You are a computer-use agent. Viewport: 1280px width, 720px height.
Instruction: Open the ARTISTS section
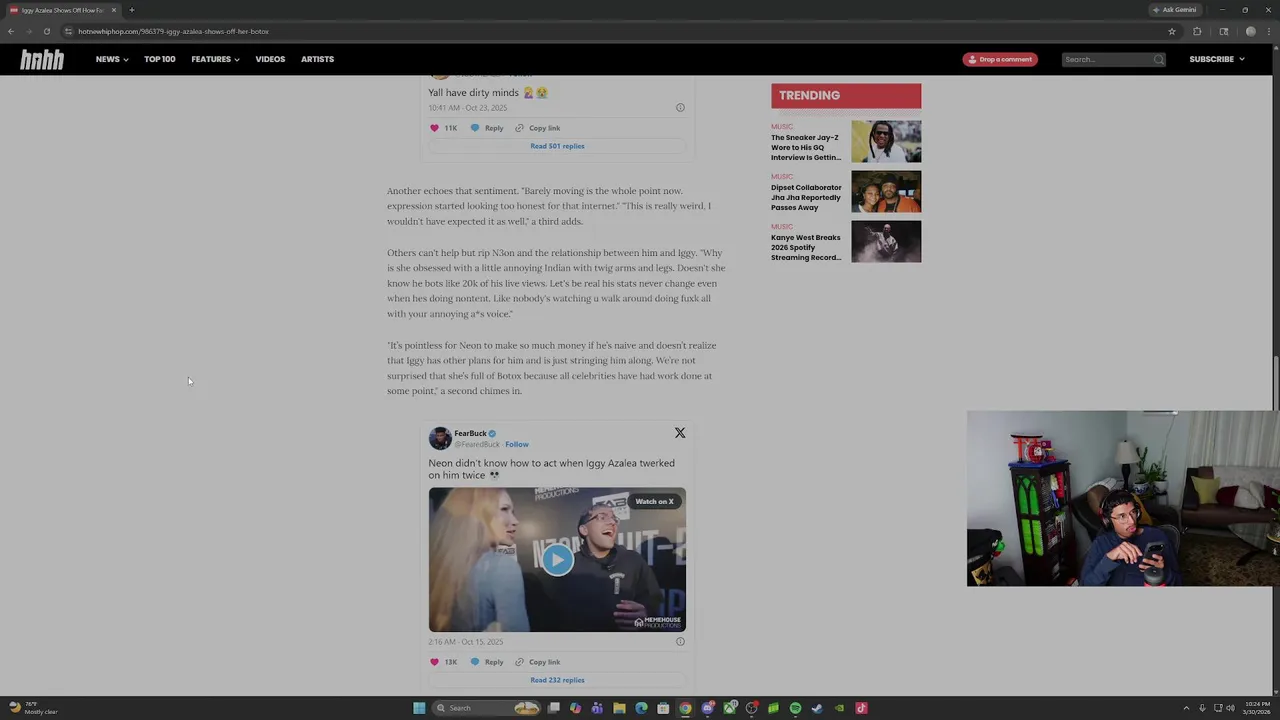click(317, 59)
